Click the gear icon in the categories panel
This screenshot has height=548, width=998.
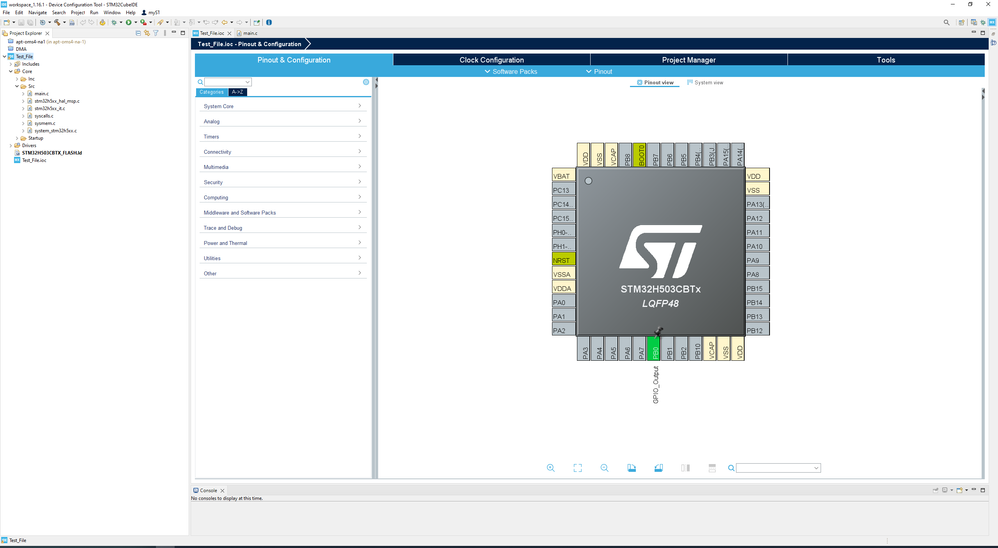(x=366, y=82)
